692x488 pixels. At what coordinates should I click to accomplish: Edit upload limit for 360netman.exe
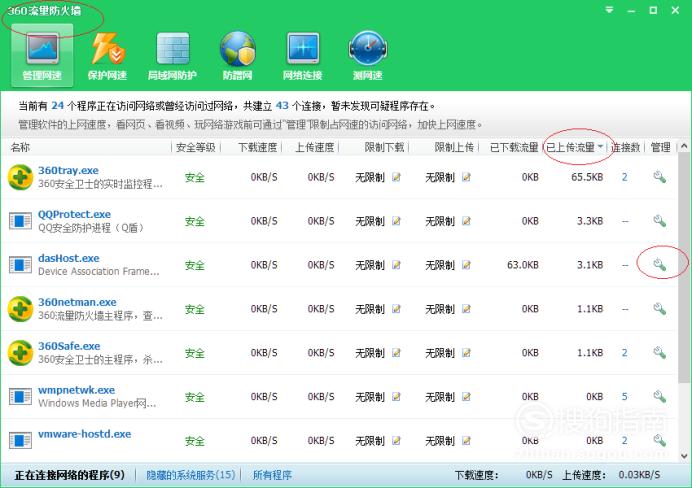(466, 308)
